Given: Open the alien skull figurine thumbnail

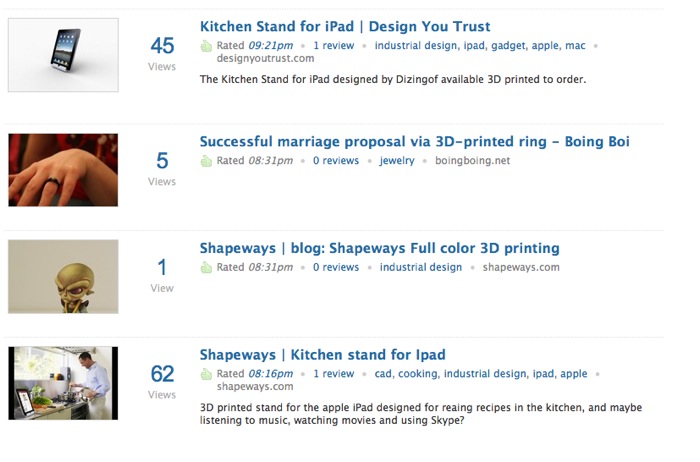Looking at the screenshot, I should (x=63, y=276).
